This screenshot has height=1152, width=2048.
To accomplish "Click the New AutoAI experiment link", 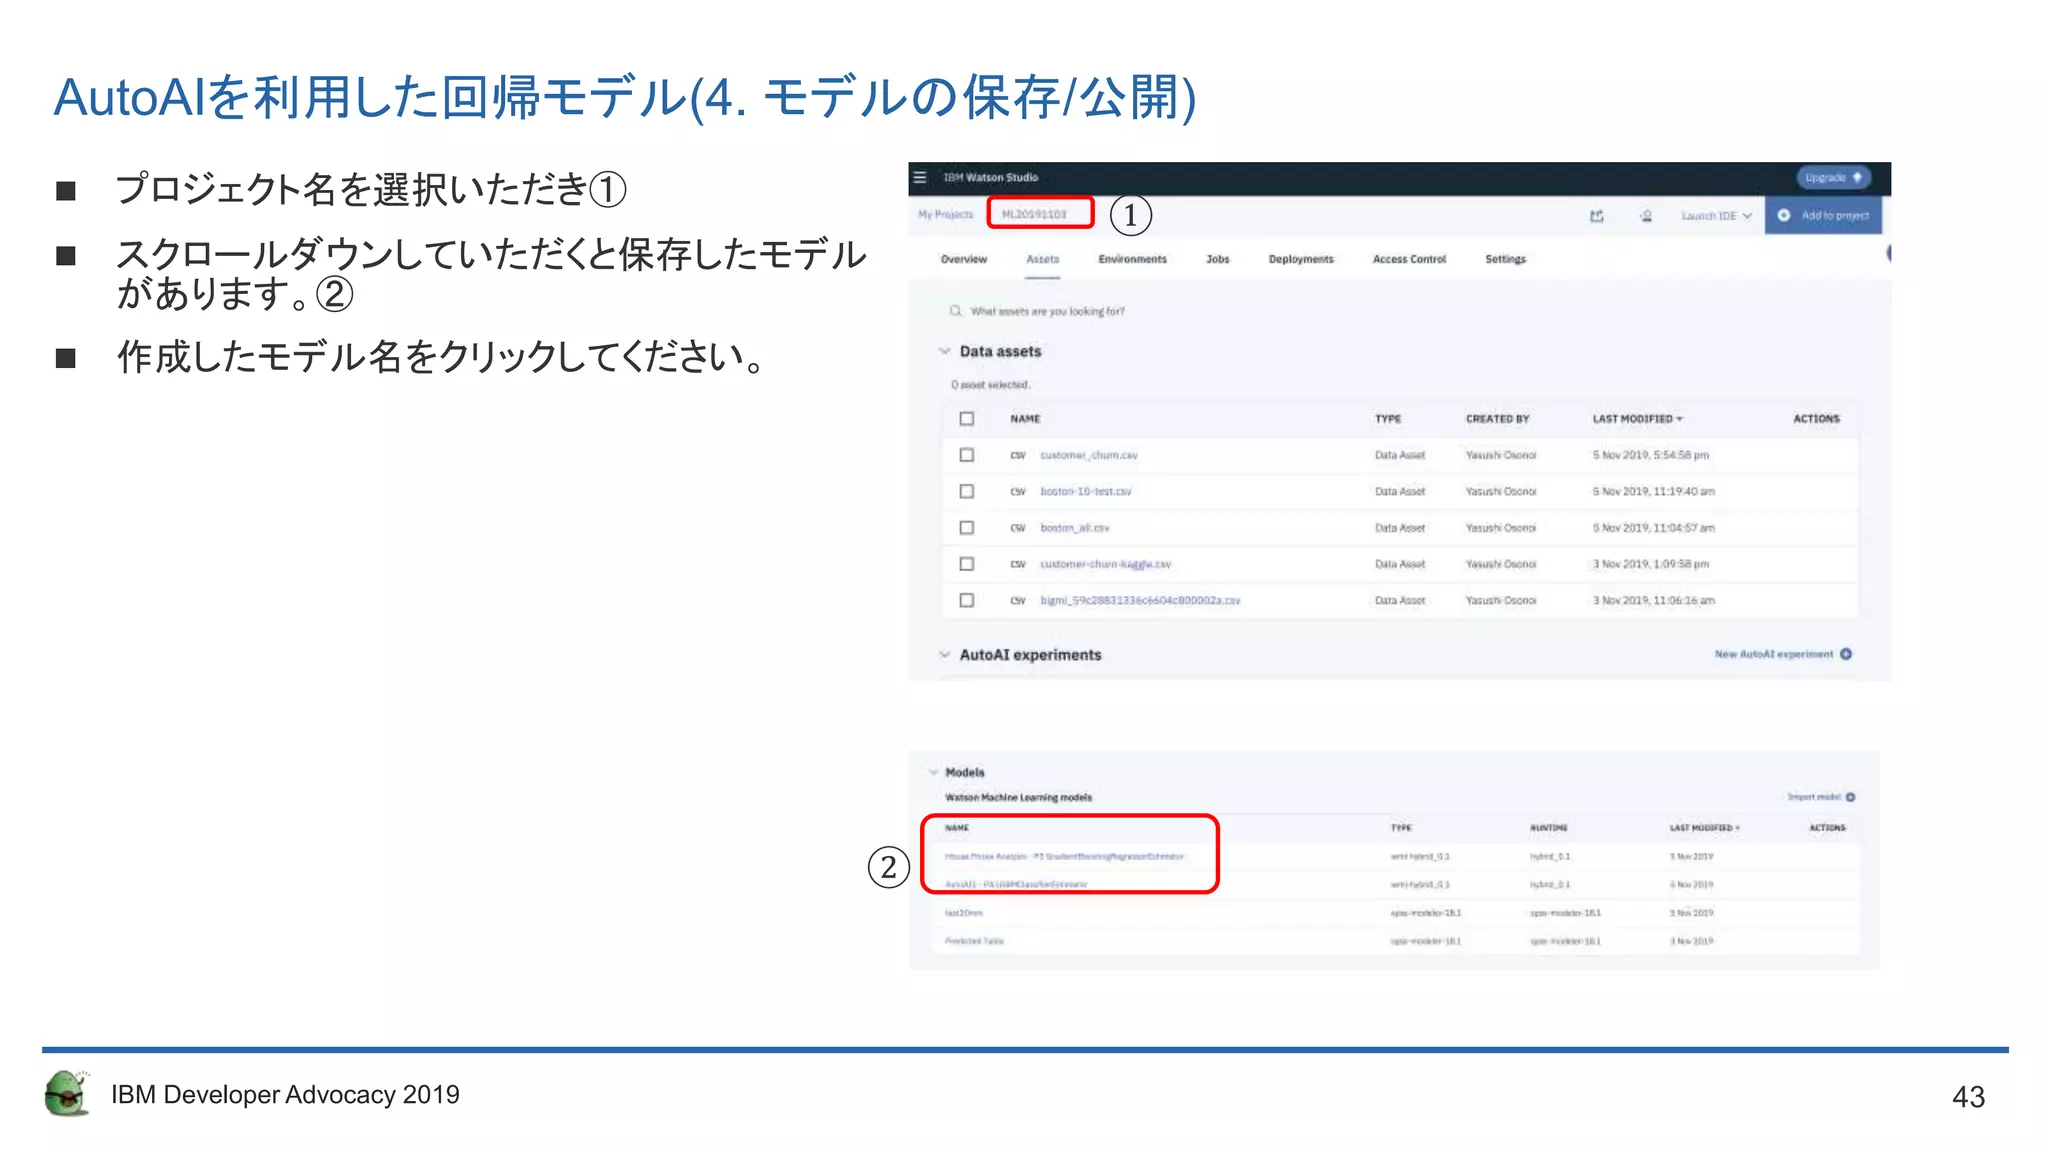I will click(1774, 654).
